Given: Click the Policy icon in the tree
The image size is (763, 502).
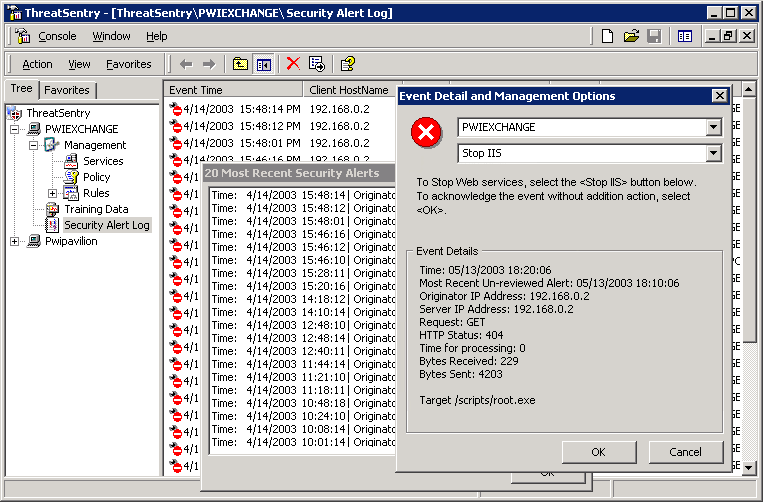Looking at the screenshot, I should [x=71, y=177].
